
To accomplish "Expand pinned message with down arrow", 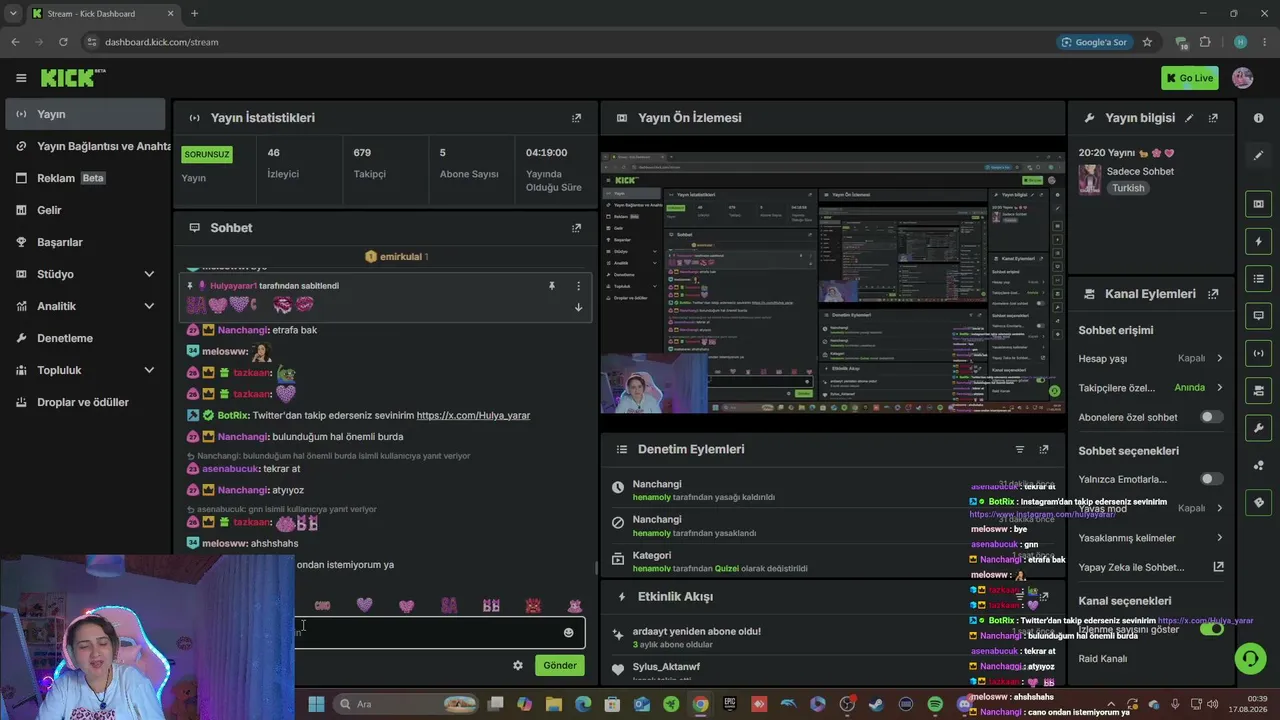I will tap(578, 307).
